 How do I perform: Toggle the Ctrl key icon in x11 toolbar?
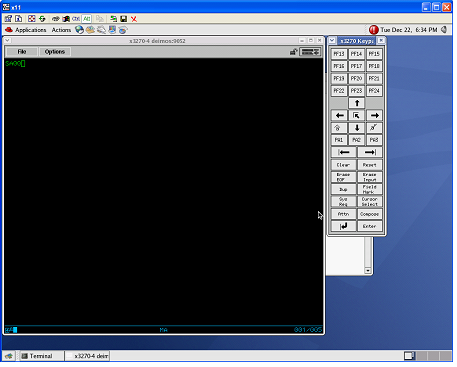[76, 19]
